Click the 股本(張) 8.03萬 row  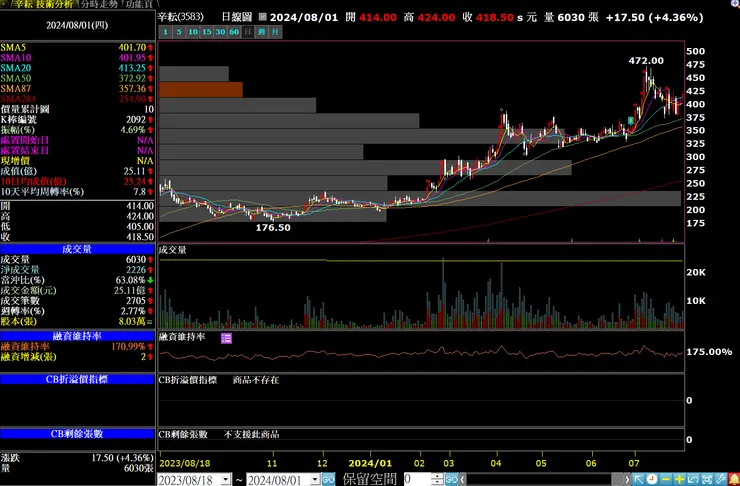click(77, 321)
